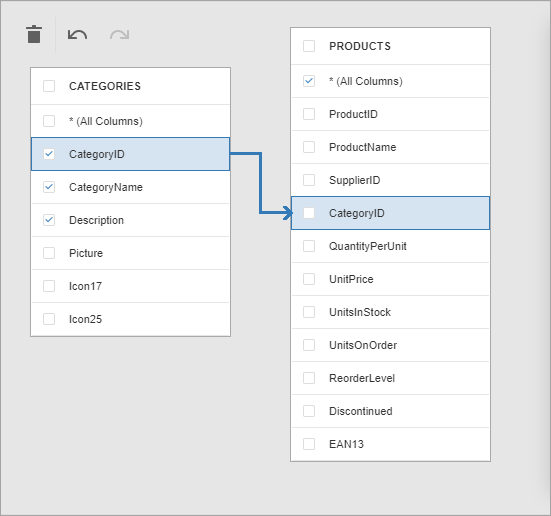Image resolution: width=551 pixels, height=516 pixels.
Task: Click the UnitsInStock column label
Action: coord(360,312)
